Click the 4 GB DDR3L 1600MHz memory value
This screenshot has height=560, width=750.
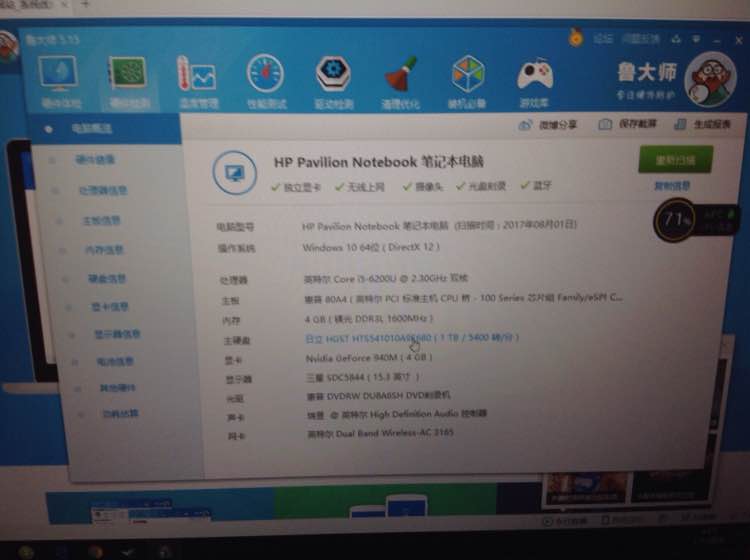pyautogui.click(x=369, y=318)
